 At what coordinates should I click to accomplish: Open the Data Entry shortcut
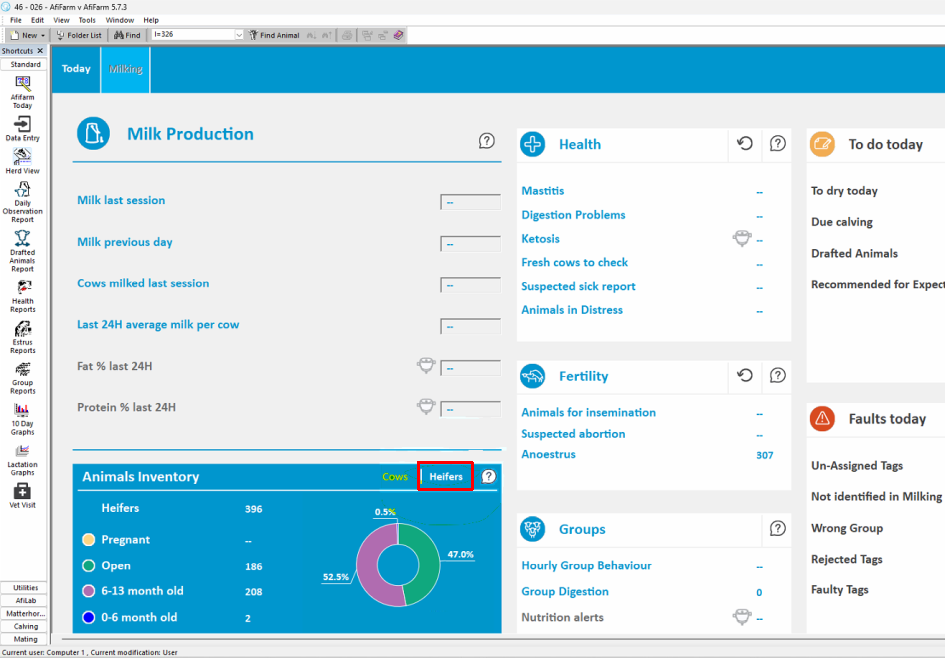22,124
